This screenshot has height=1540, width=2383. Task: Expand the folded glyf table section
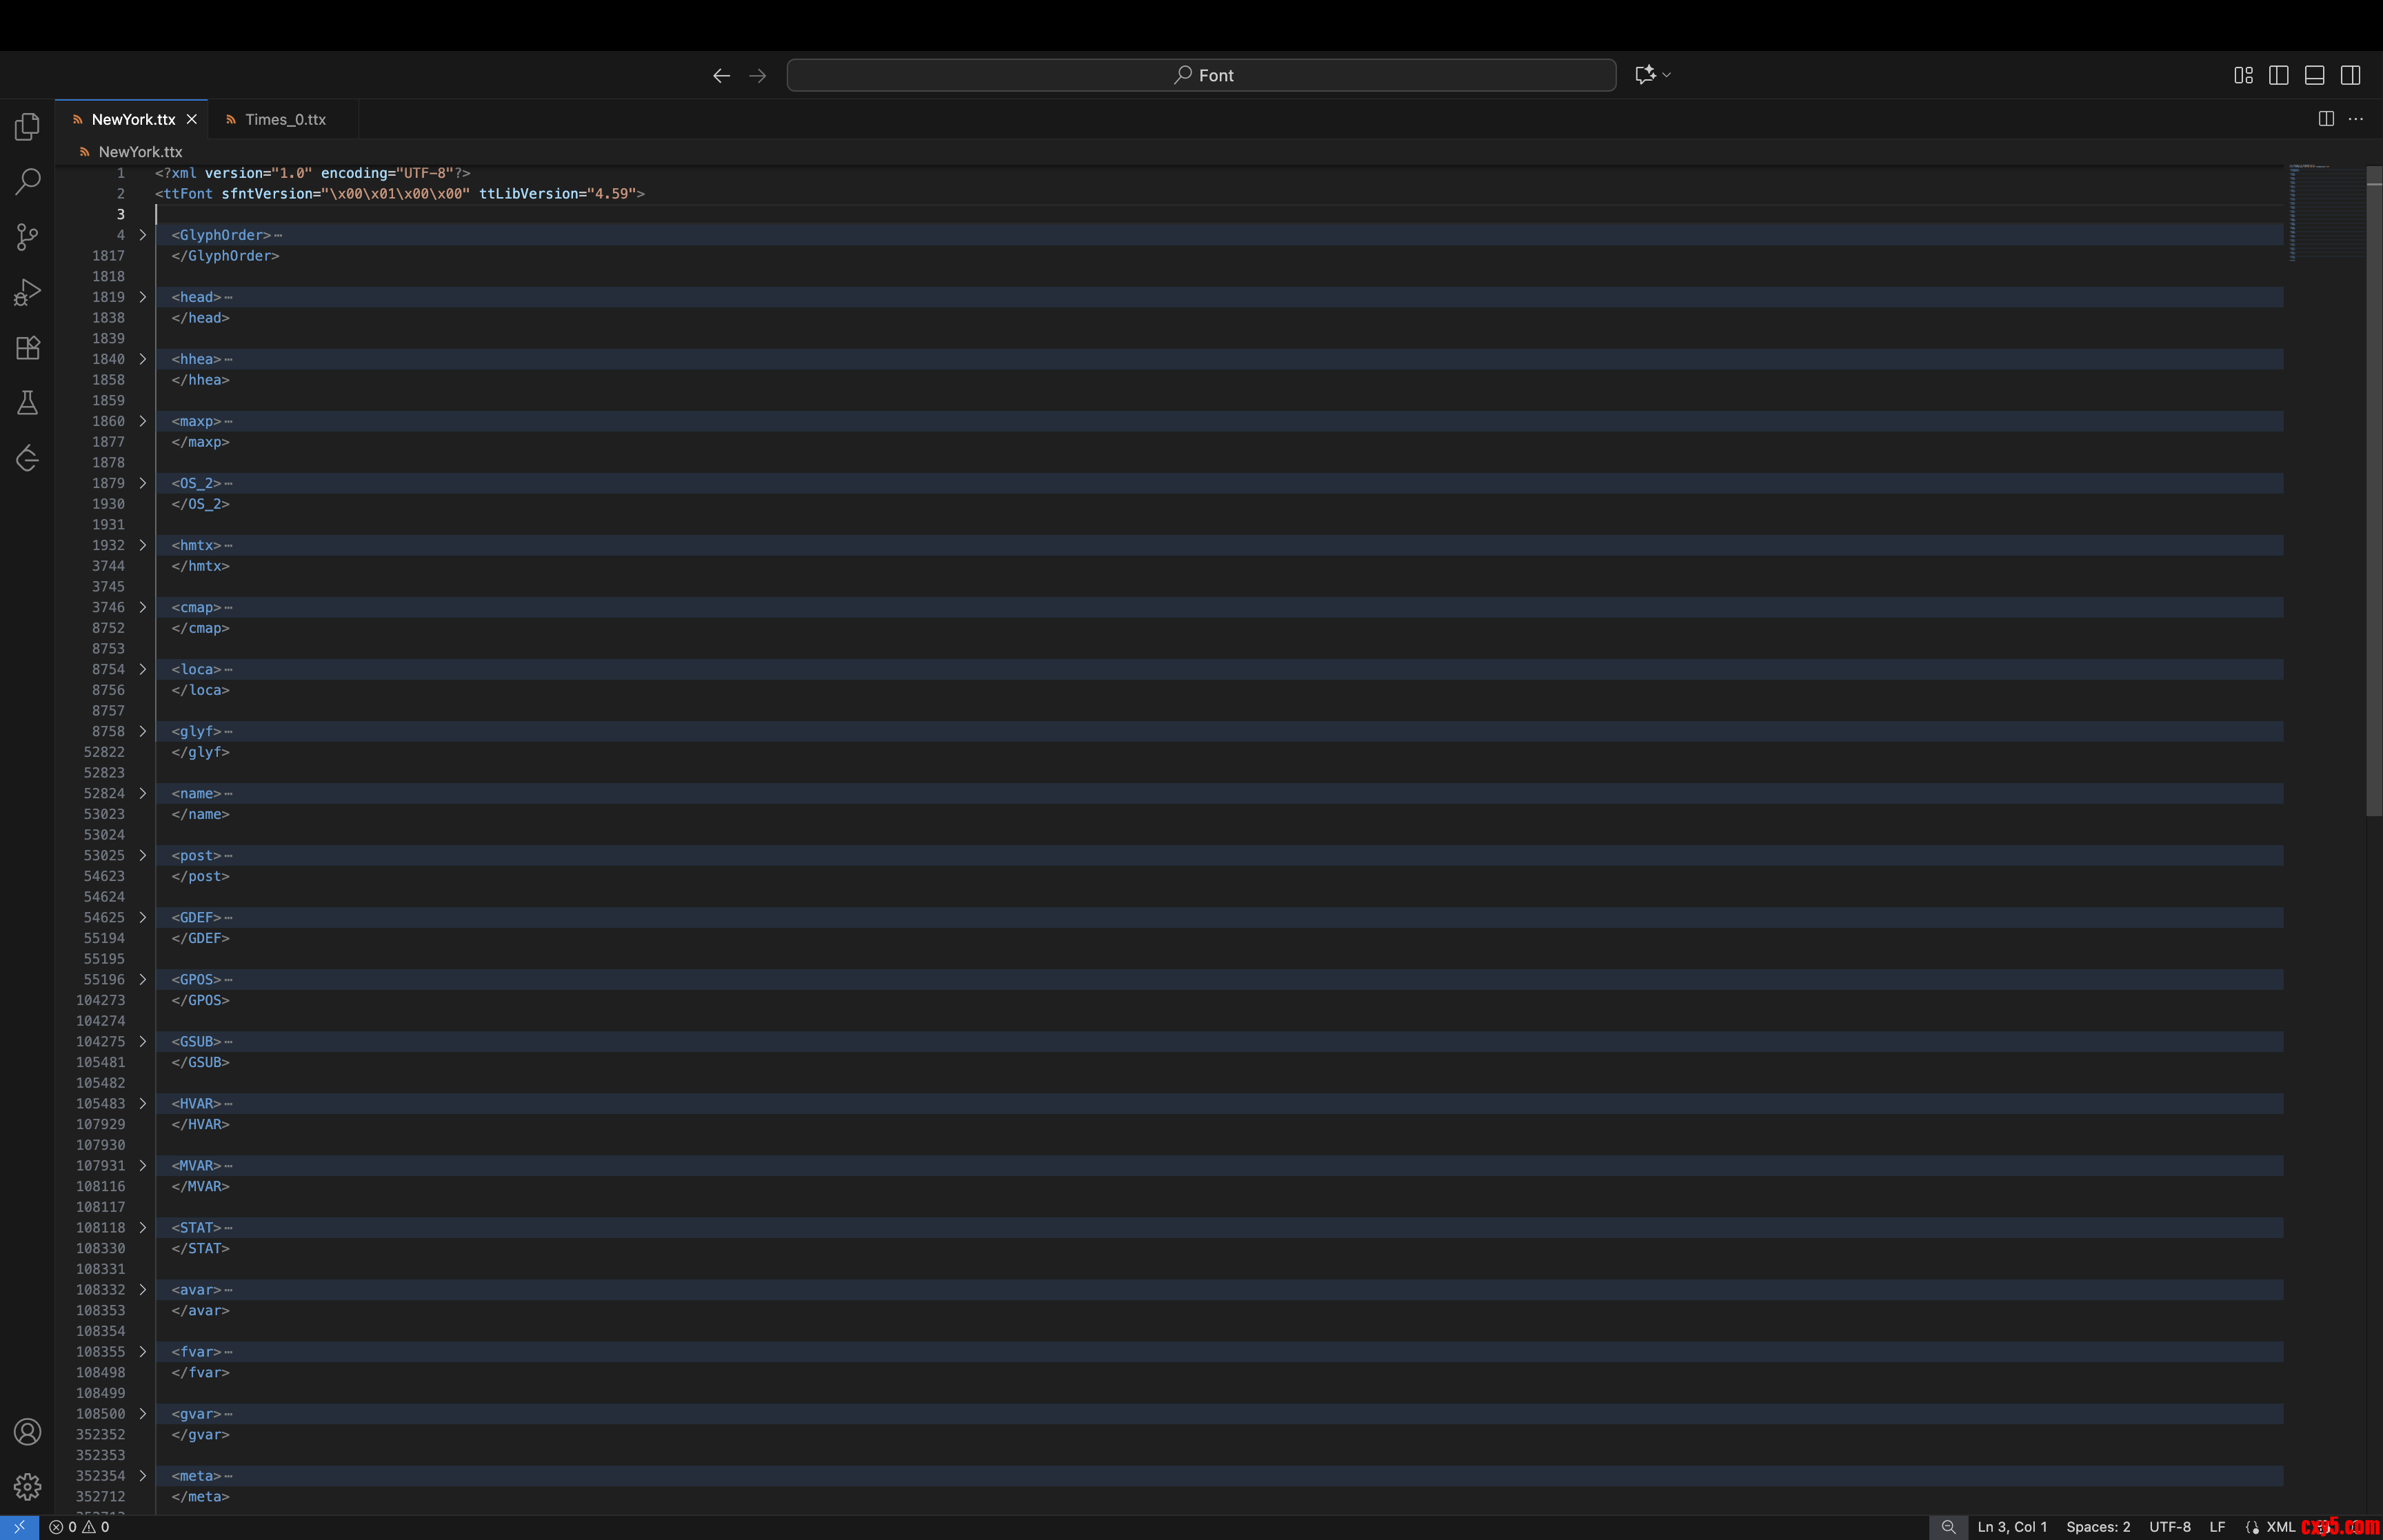point(143,732)
